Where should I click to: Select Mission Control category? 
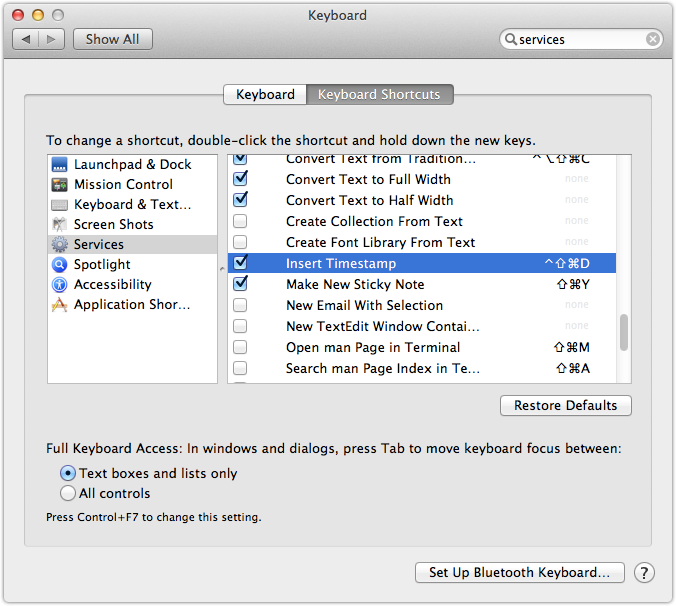[132, 185]
